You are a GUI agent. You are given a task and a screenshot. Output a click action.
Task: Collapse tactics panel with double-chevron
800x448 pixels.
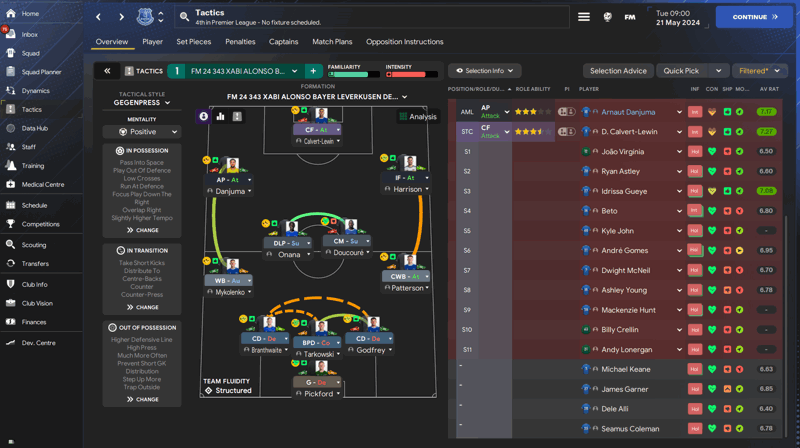pyautogui.click(x=107, y=71)
